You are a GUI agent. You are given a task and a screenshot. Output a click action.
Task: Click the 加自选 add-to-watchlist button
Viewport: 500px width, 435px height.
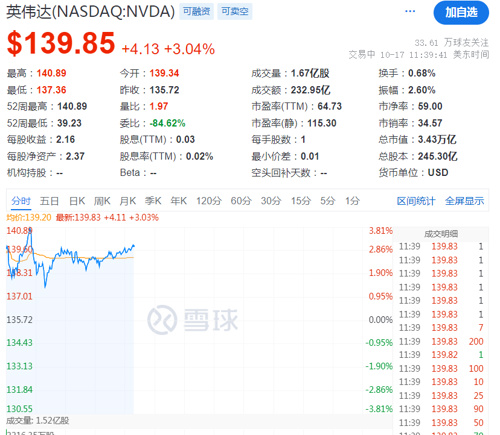point(461,13)
